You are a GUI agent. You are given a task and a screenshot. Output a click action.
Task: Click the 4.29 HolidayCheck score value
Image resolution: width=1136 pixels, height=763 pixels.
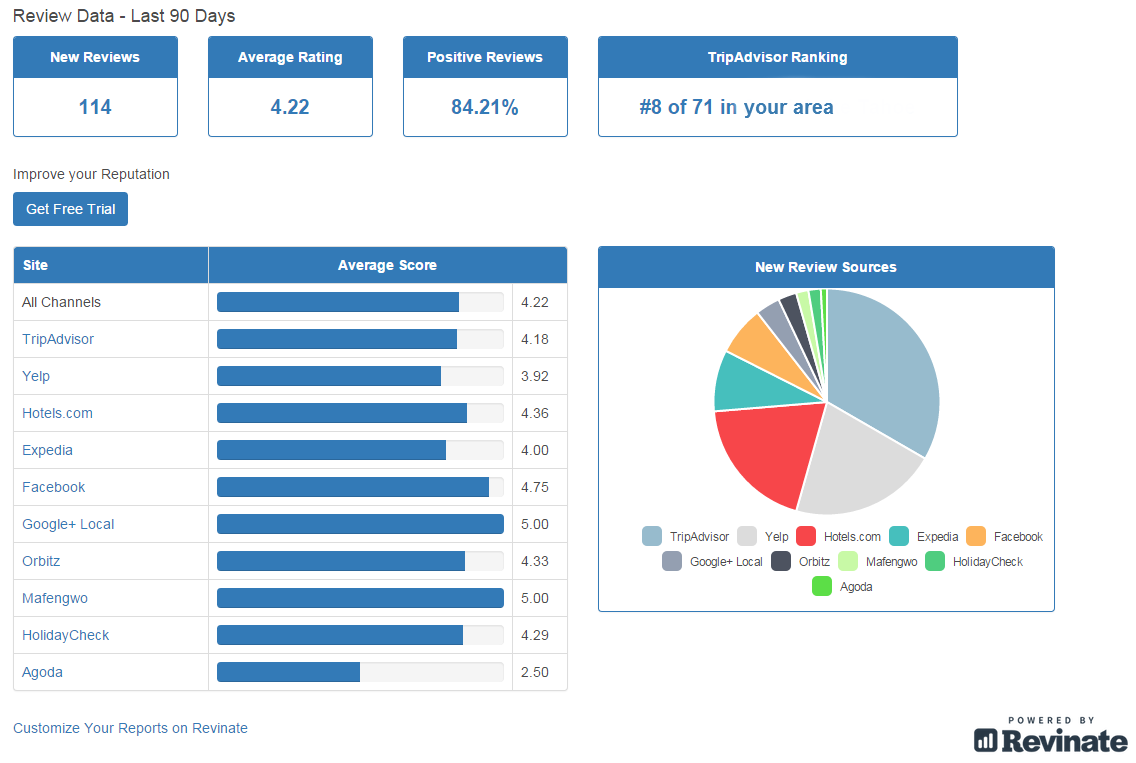(535, 635)
